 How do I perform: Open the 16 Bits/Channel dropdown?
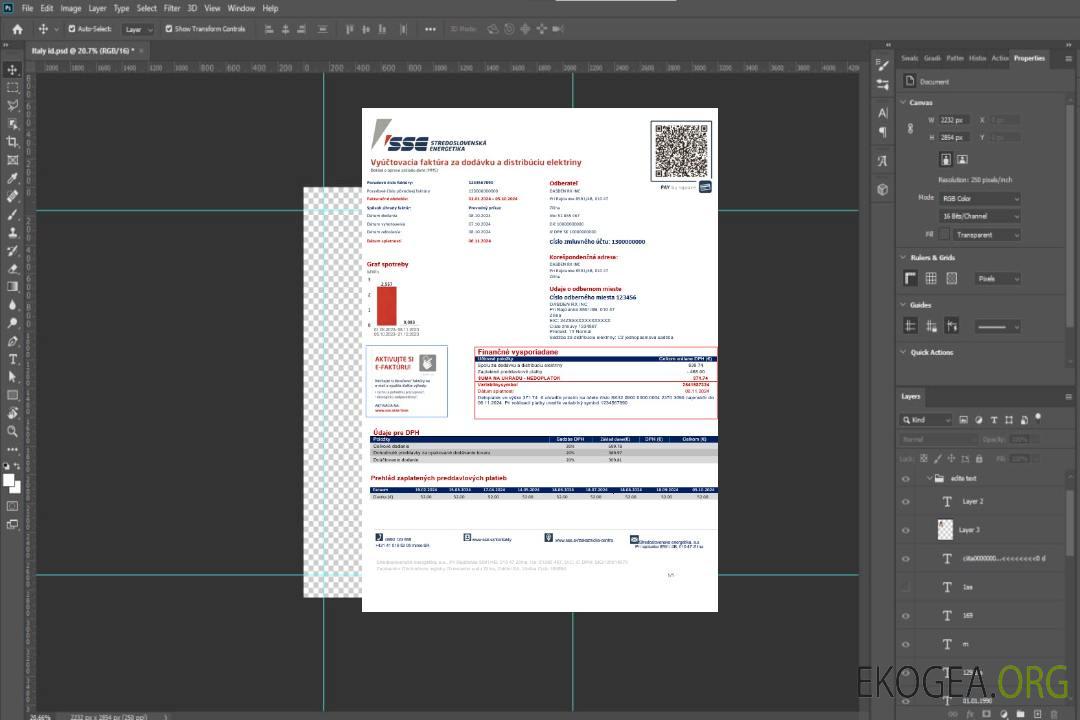979,216
